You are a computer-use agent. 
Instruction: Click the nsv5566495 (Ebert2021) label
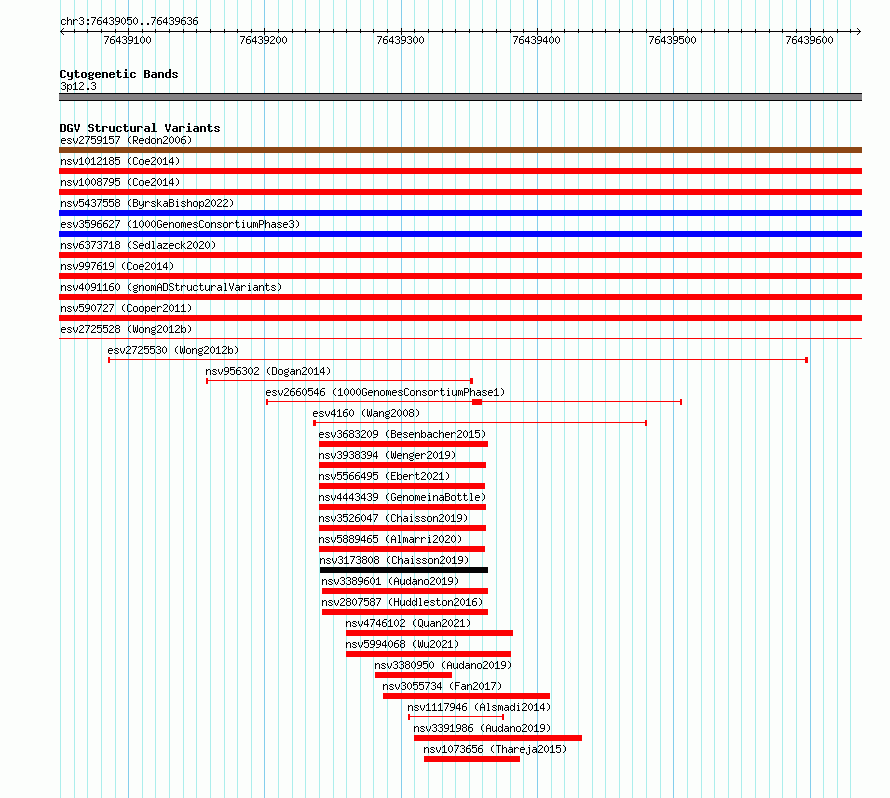click(x=384, y=476)
